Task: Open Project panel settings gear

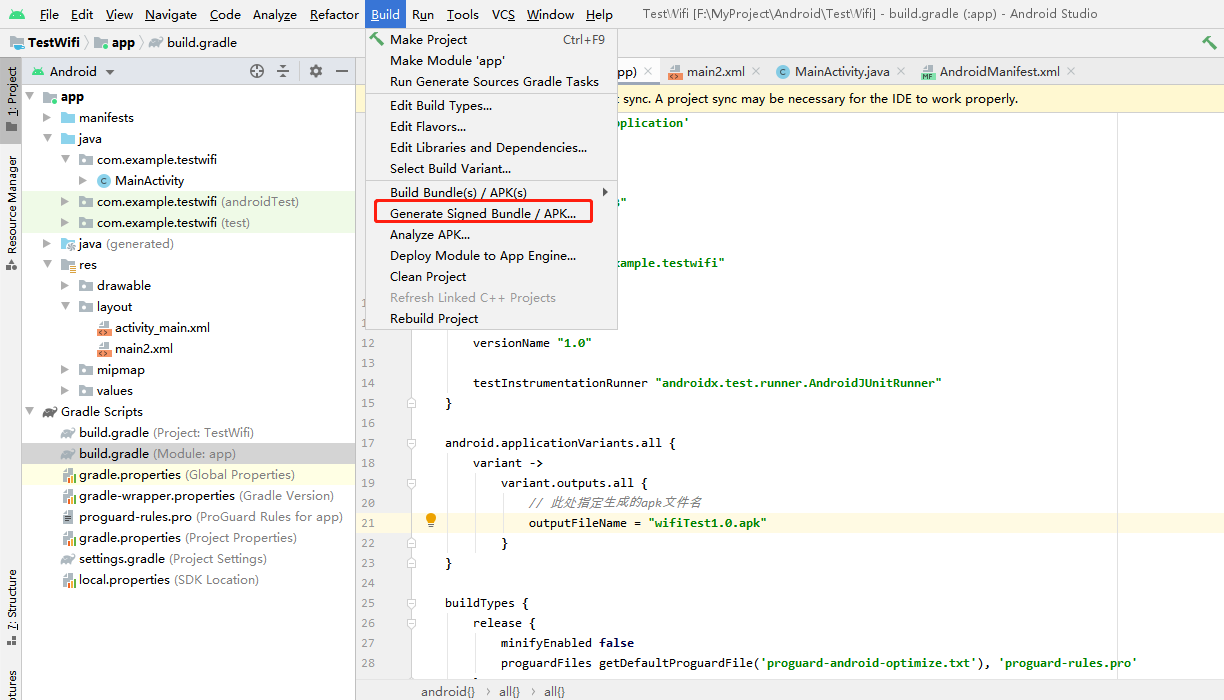Action: [316, 71]
